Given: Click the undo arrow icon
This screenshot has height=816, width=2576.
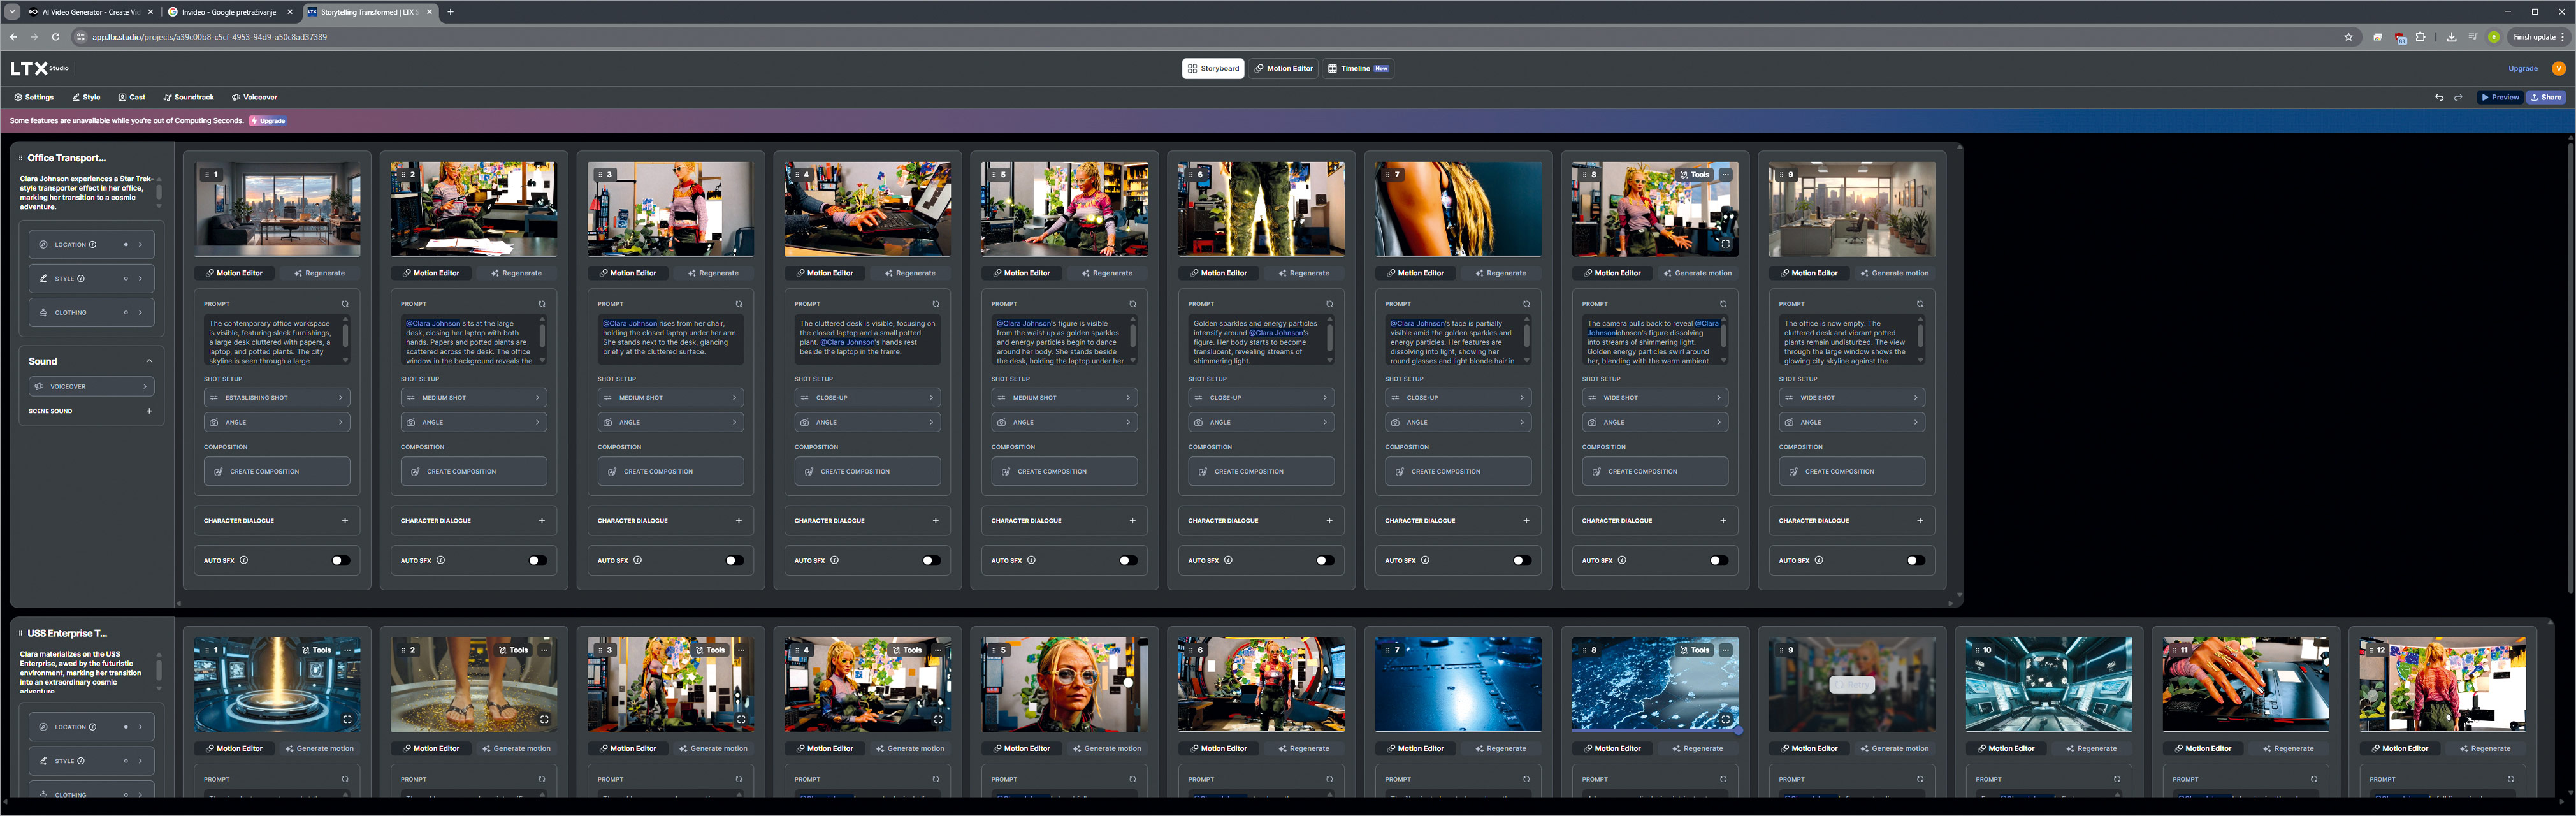Looking at the screenshot, I should (x=2439, y=98).
